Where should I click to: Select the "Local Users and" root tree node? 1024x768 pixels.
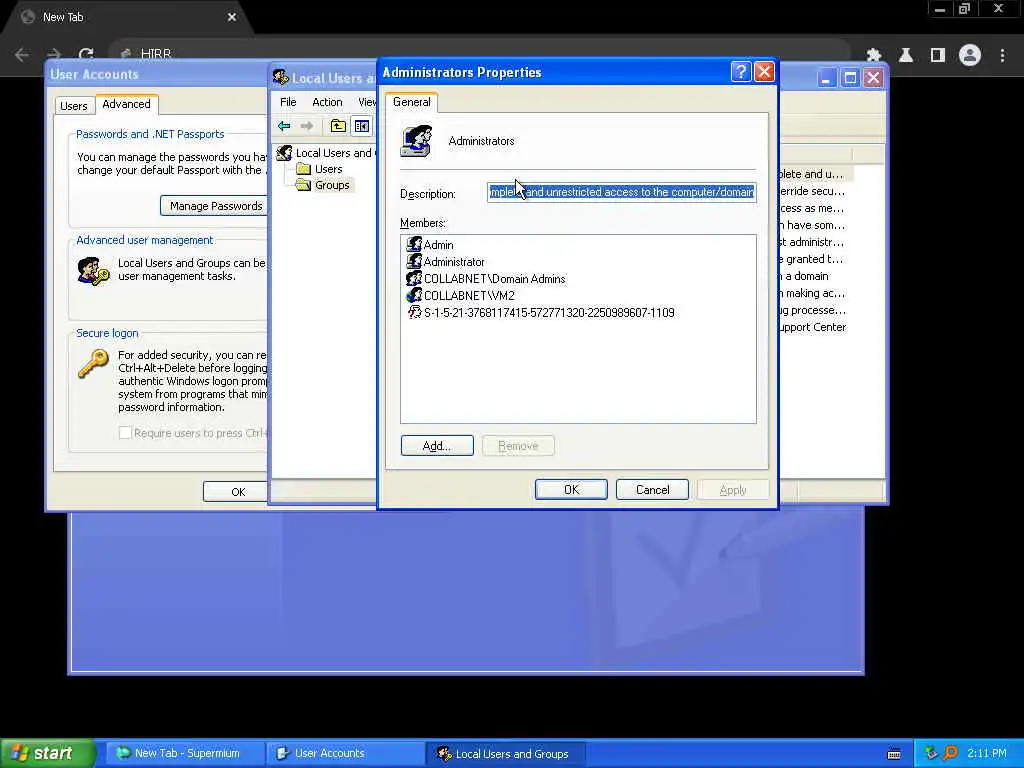click(336, 153)
